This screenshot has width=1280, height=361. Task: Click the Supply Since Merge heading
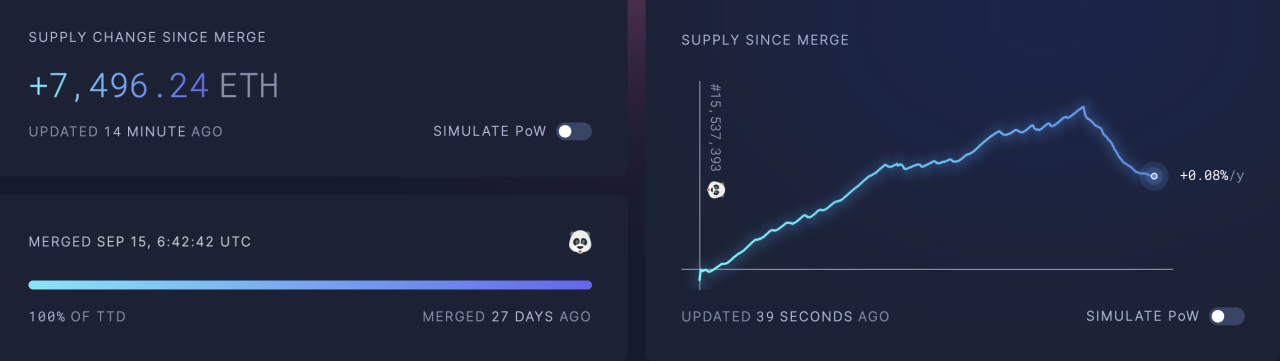tap(765, 40)
